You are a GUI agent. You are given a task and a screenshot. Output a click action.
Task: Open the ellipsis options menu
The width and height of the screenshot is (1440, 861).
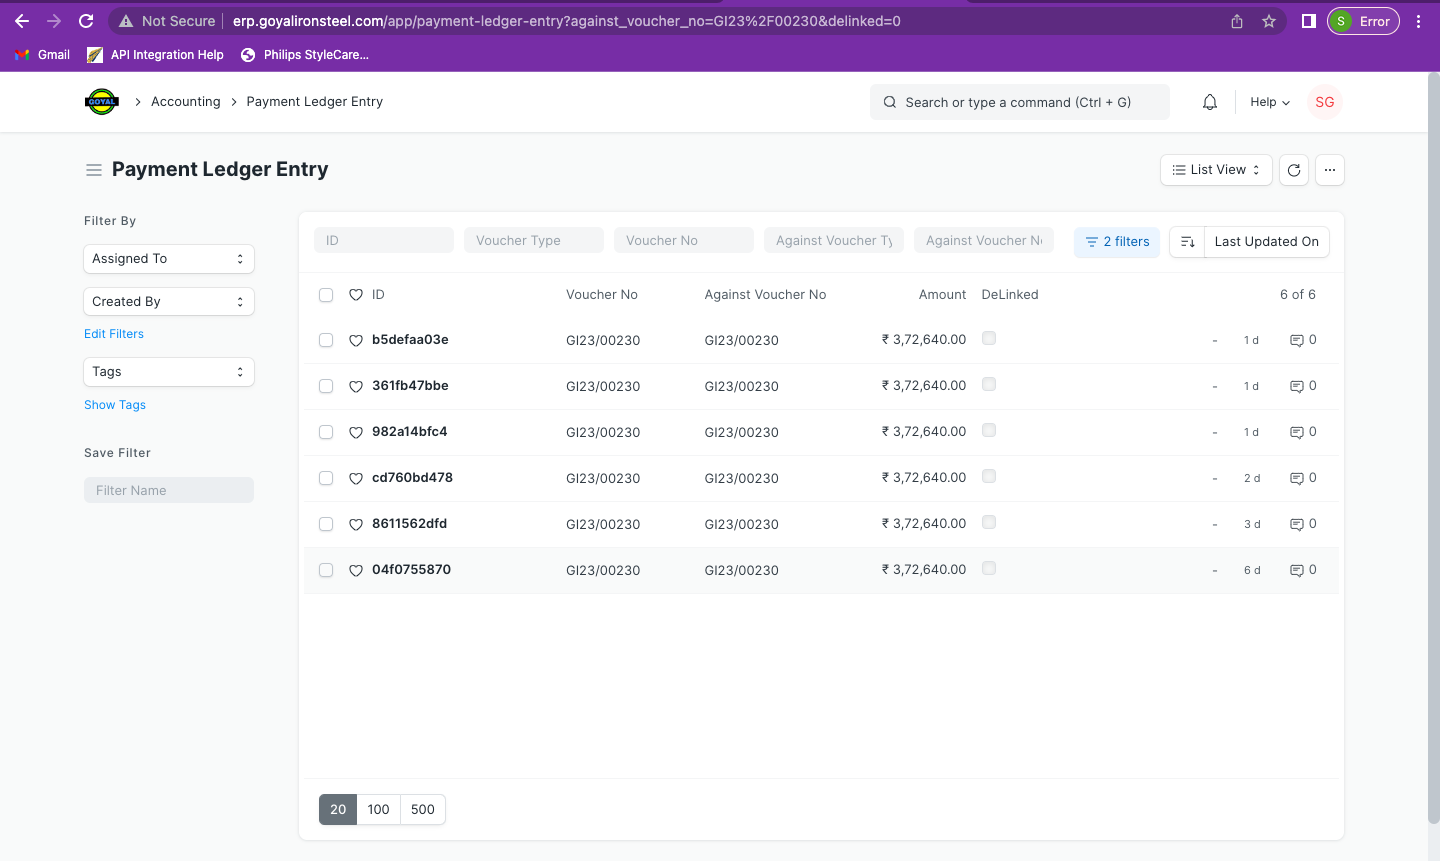pyautogui.click(x=1329, y=169)
